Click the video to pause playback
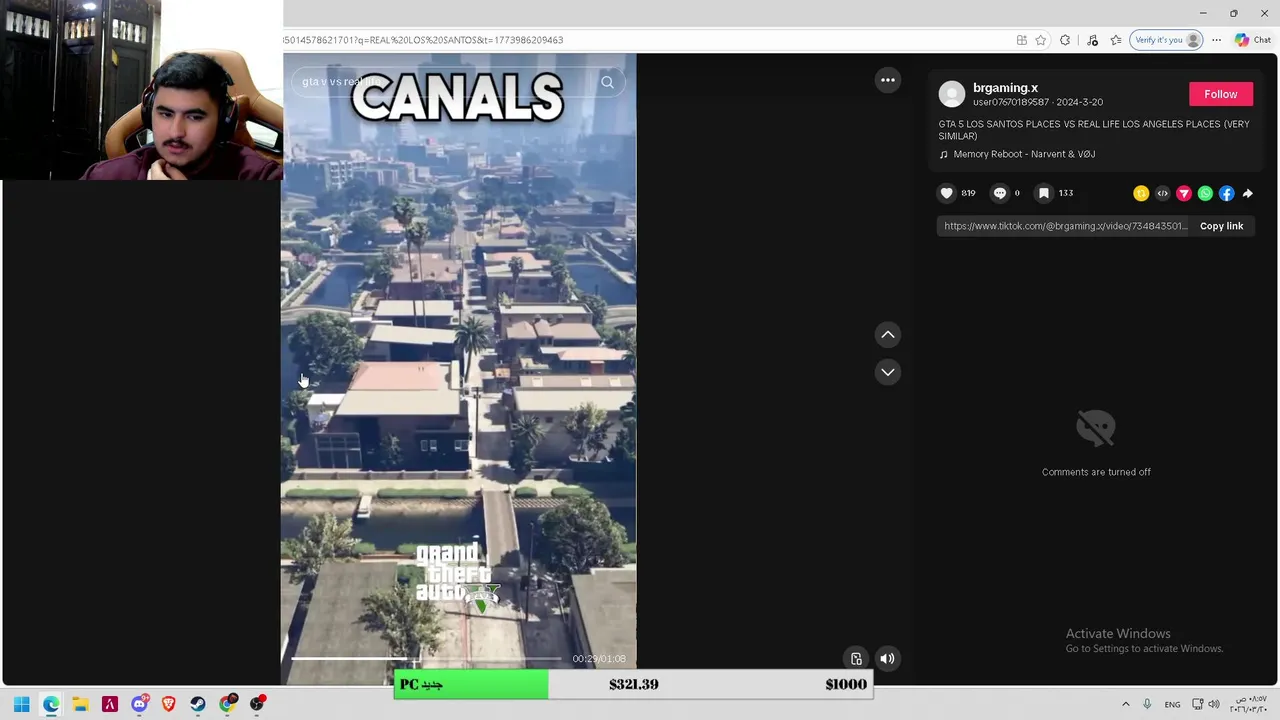1280x720 pixels. click(x=458, y=370)
